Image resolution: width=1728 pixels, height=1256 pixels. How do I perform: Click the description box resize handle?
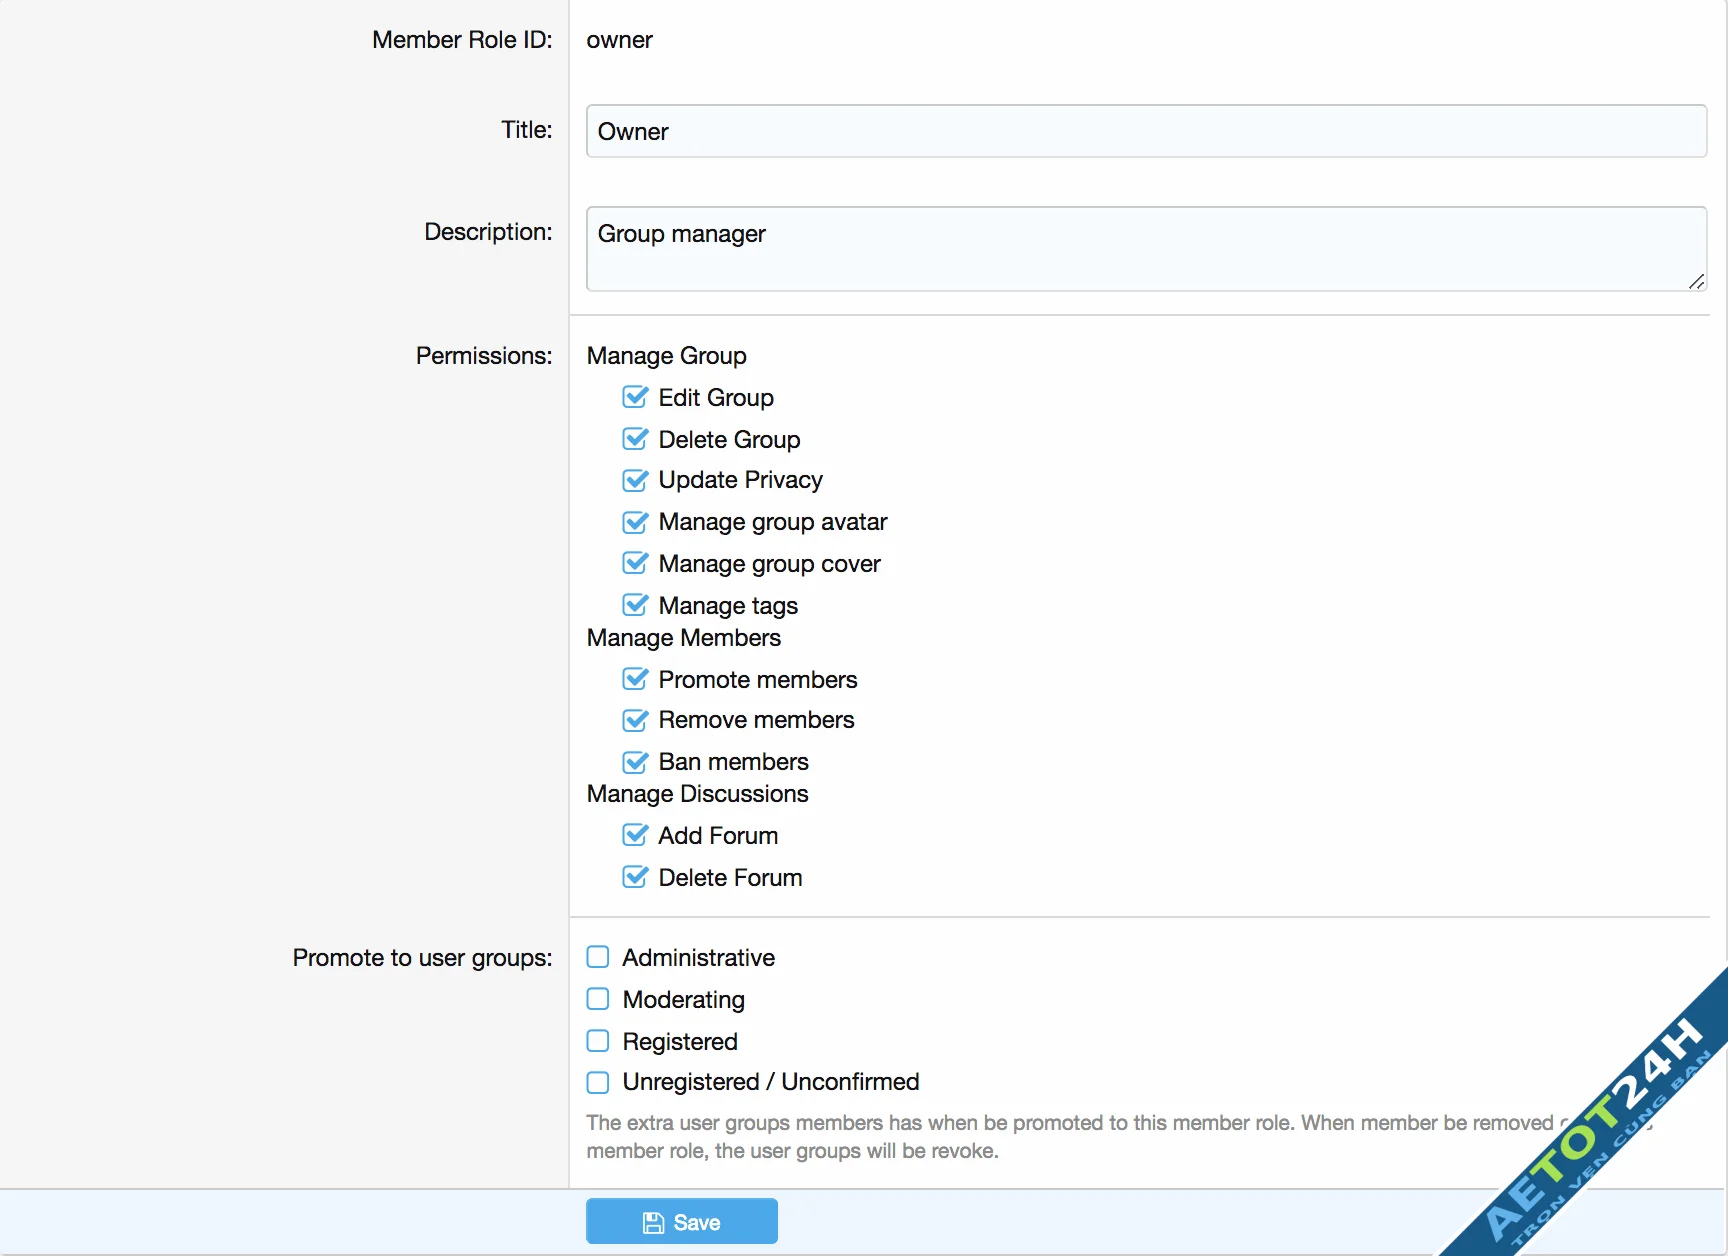1698,283
